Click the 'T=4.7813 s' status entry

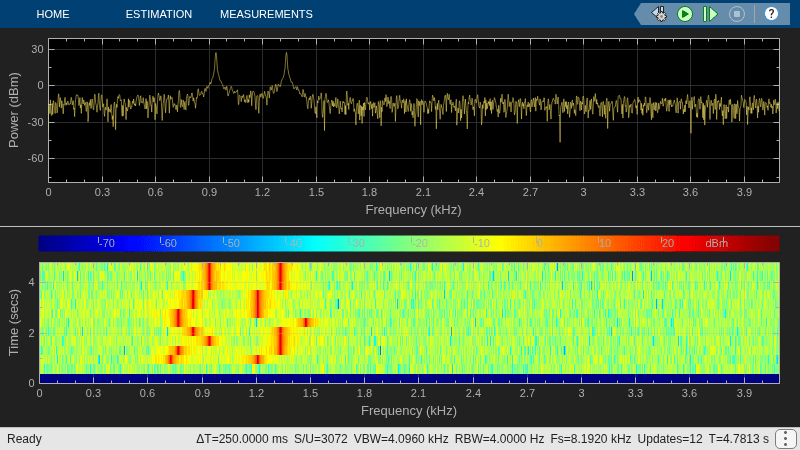point(739,439)
